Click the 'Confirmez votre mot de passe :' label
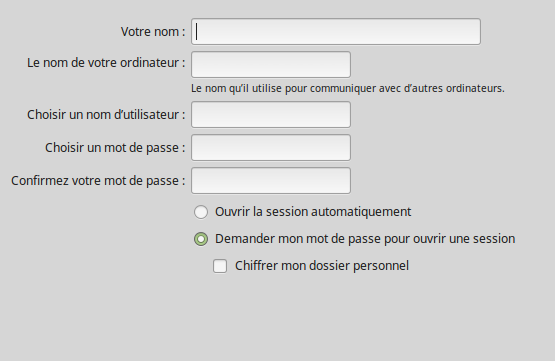Viewport: 555px width, 361px height. pyautogui.click(x=98, y=180)
